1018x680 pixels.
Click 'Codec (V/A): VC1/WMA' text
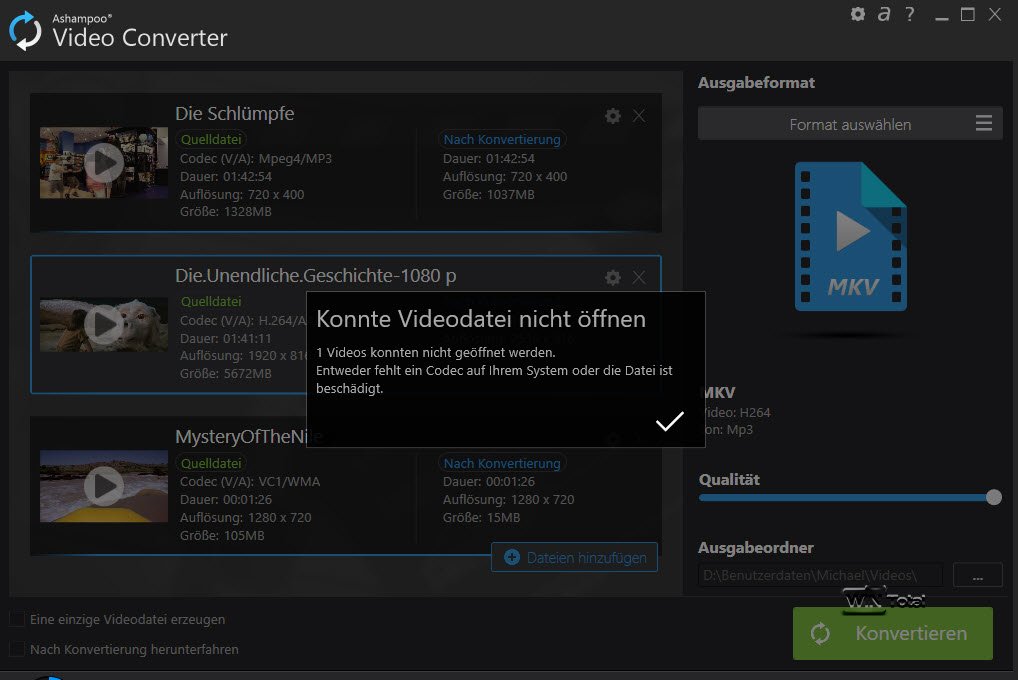[250, 482]
